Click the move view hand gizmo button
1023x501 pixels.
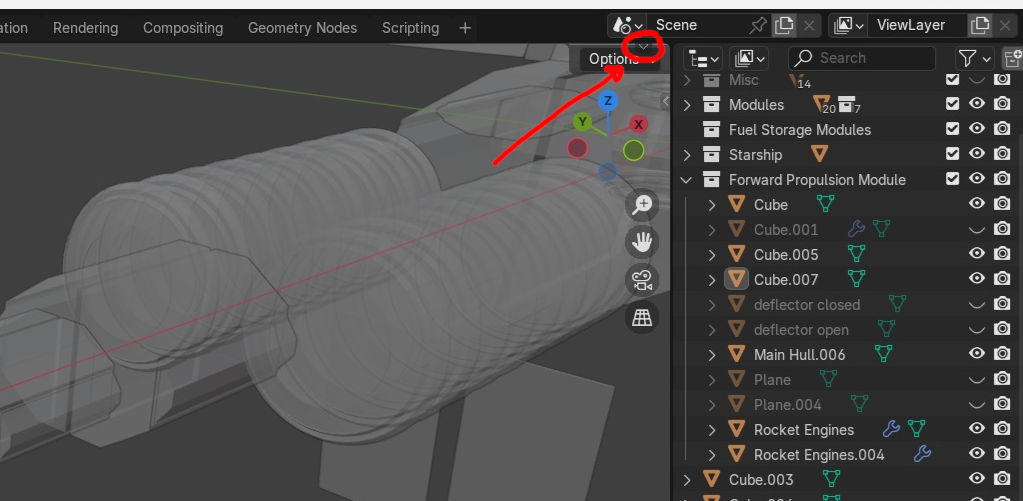click(643, 243)
